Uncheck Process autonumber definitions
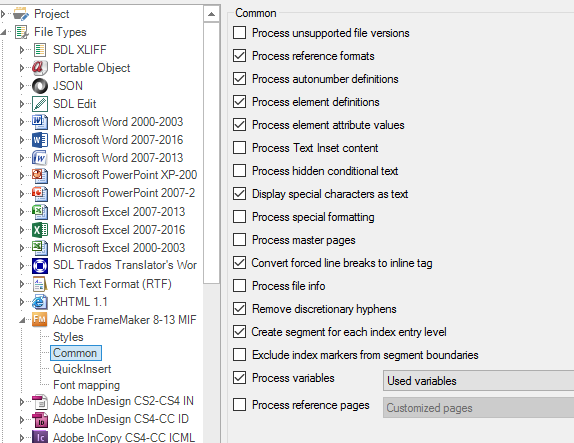The height and width of the screenshot is (443, 574). 239,79
